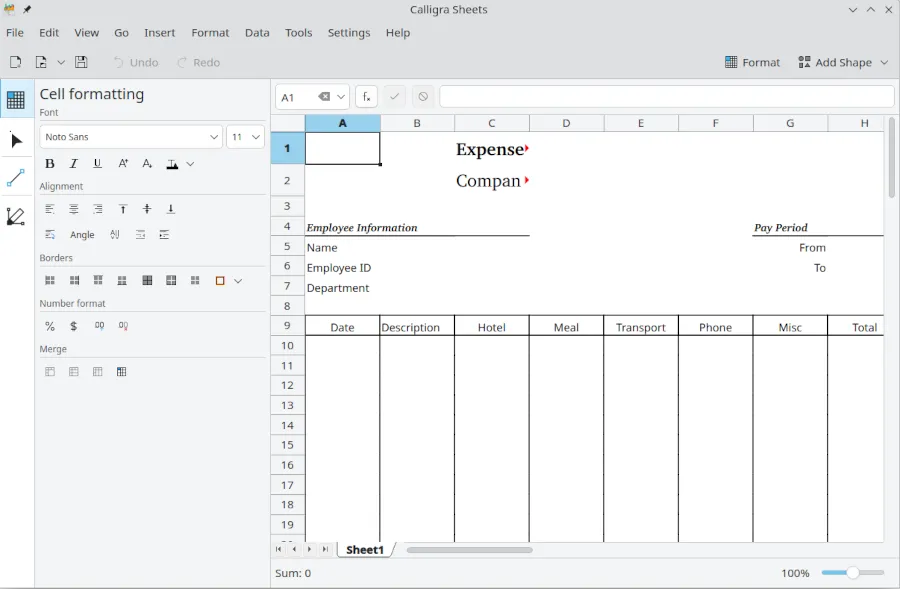Apply italic formatting to the cell

tap(73, 163)
